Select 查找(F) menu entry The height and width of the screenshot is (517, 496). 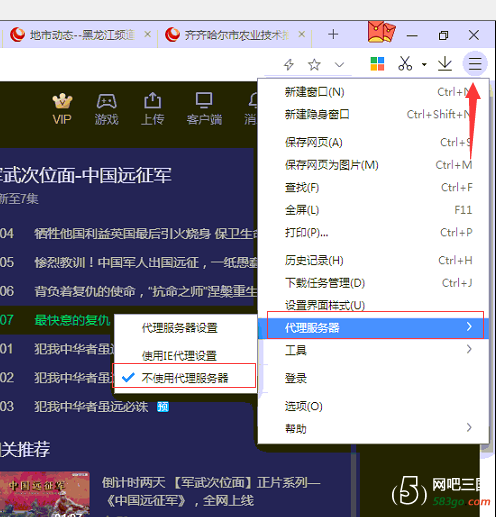pos(374,188)
